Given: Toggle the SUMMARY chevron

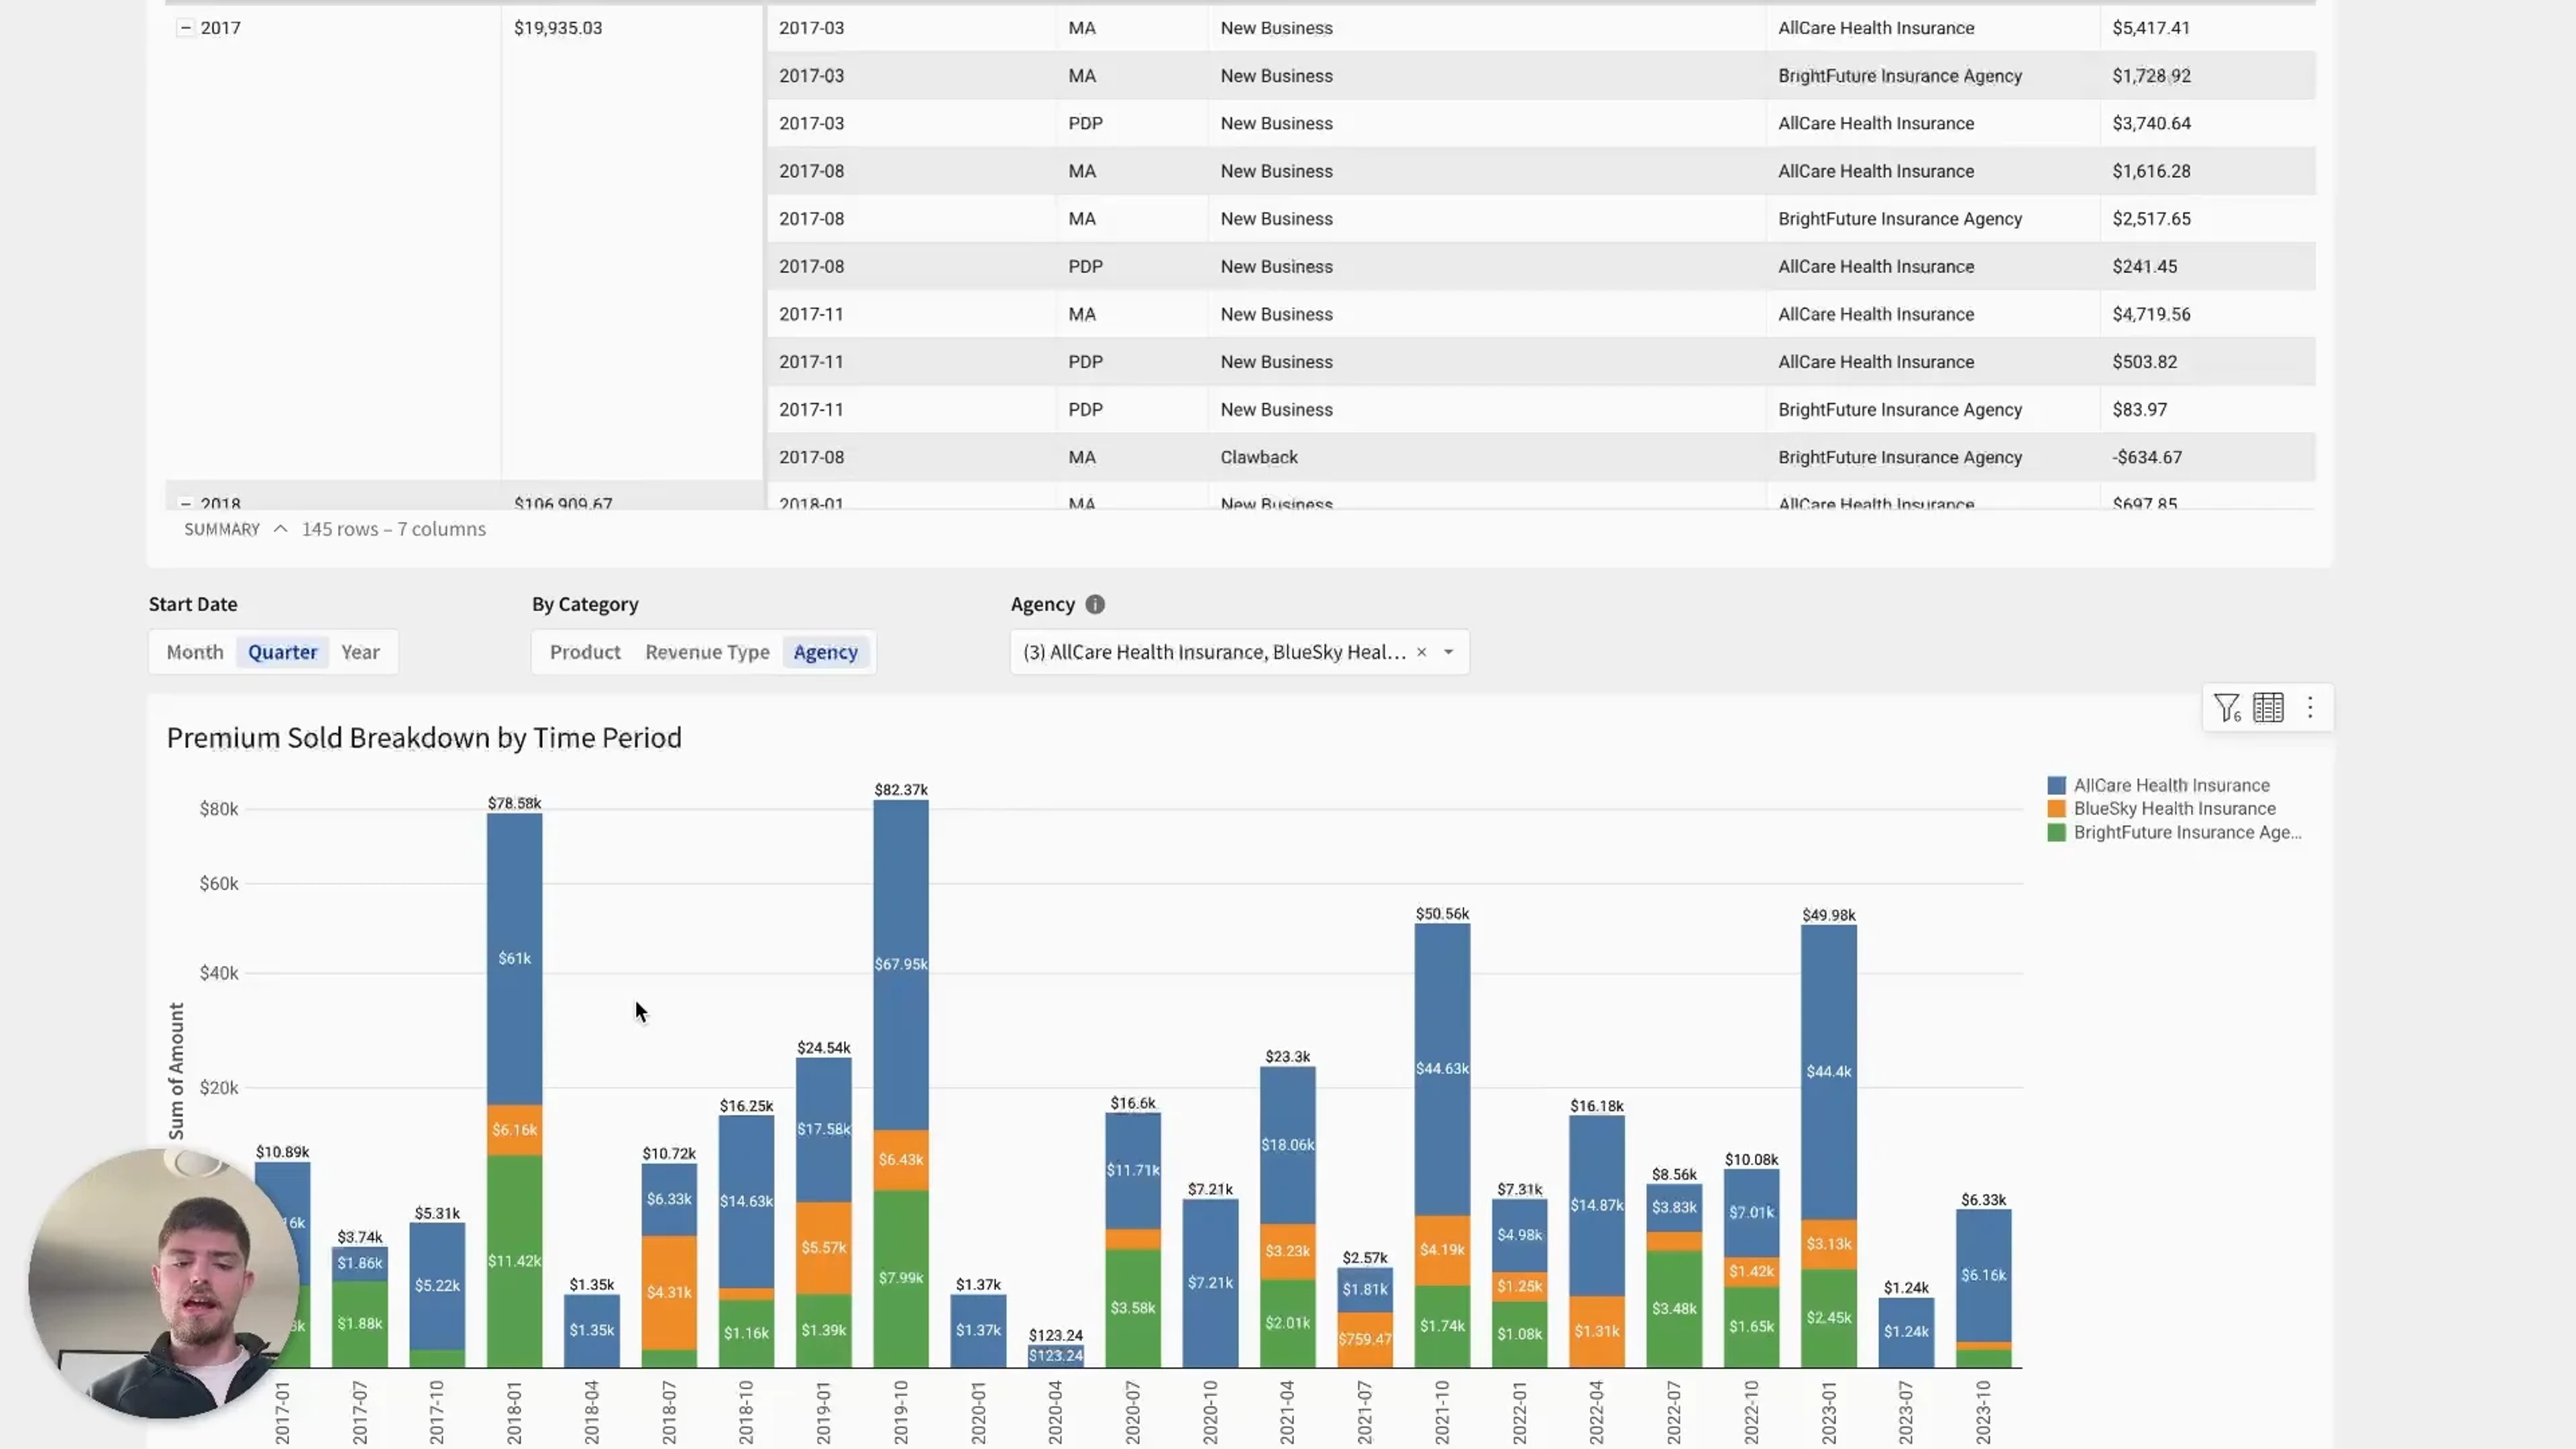Looking at the screenshot, I should (280, 529).
